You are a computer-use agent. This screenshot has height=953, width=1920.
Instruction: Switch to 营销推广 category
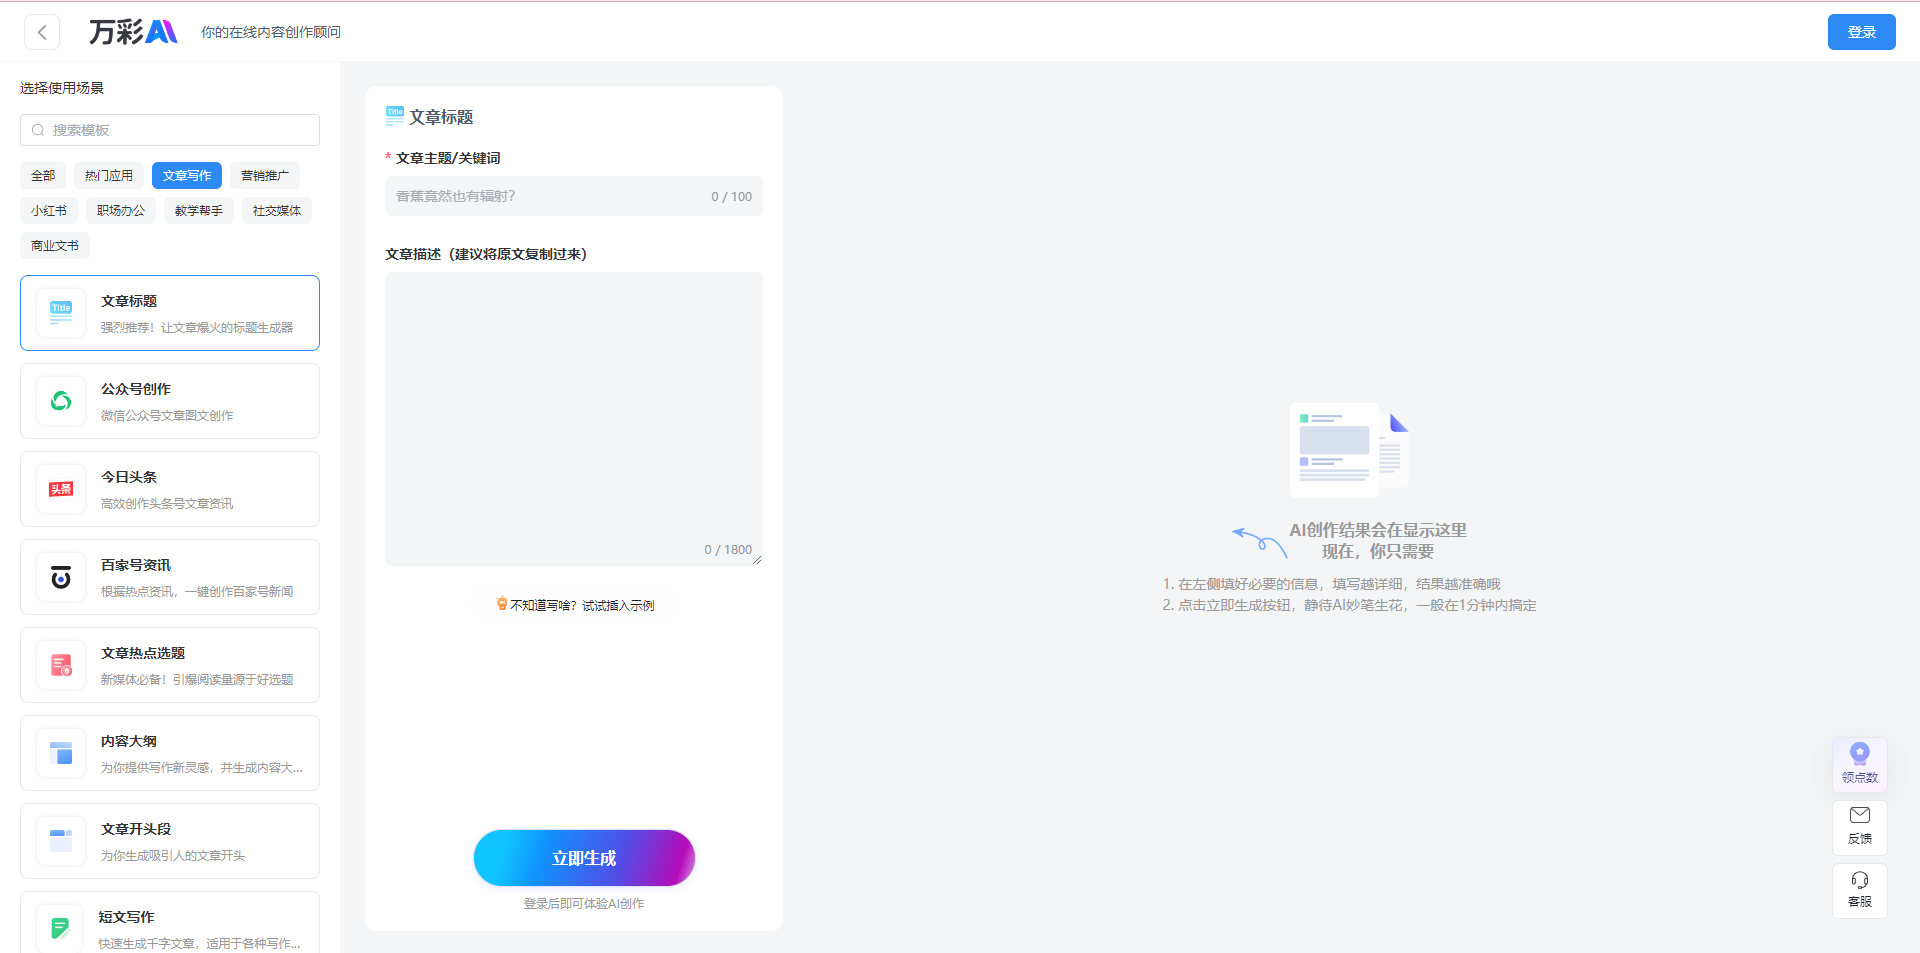(x=264, y=175)
